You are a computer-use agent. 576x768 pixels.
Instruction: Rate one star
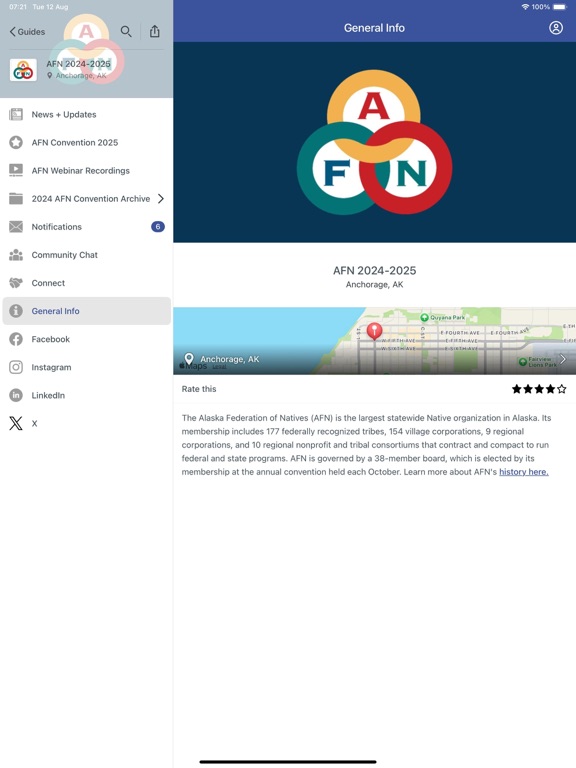(516, 389)
